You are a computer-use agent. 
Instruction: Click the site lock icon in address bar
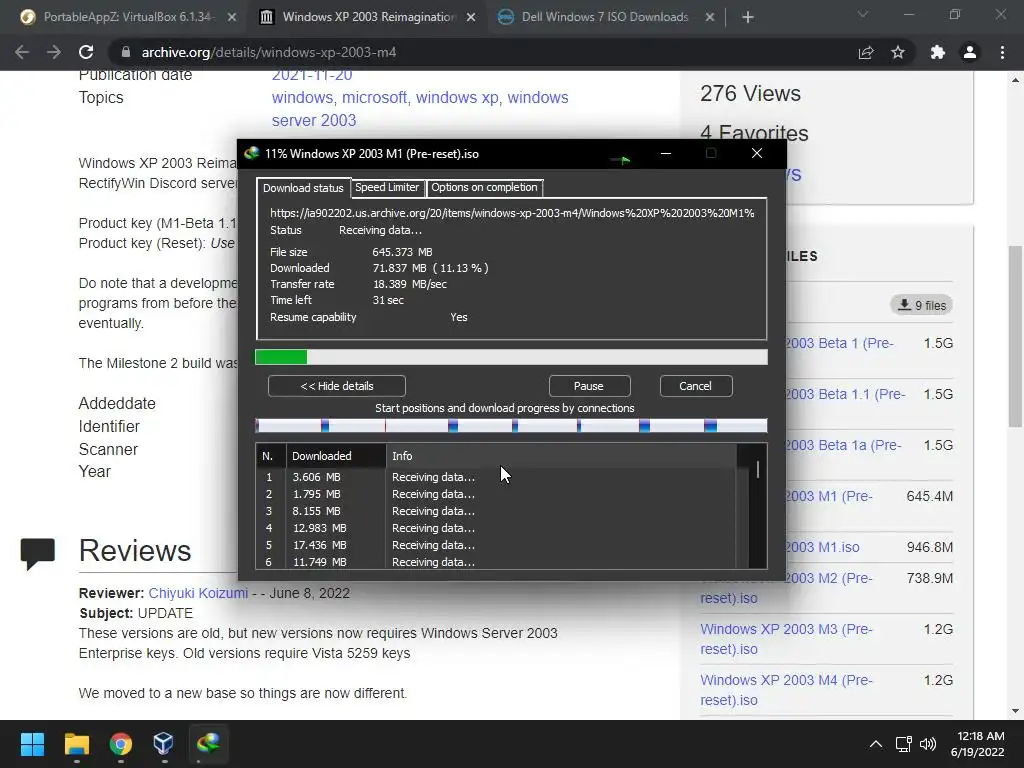[126, 52]
